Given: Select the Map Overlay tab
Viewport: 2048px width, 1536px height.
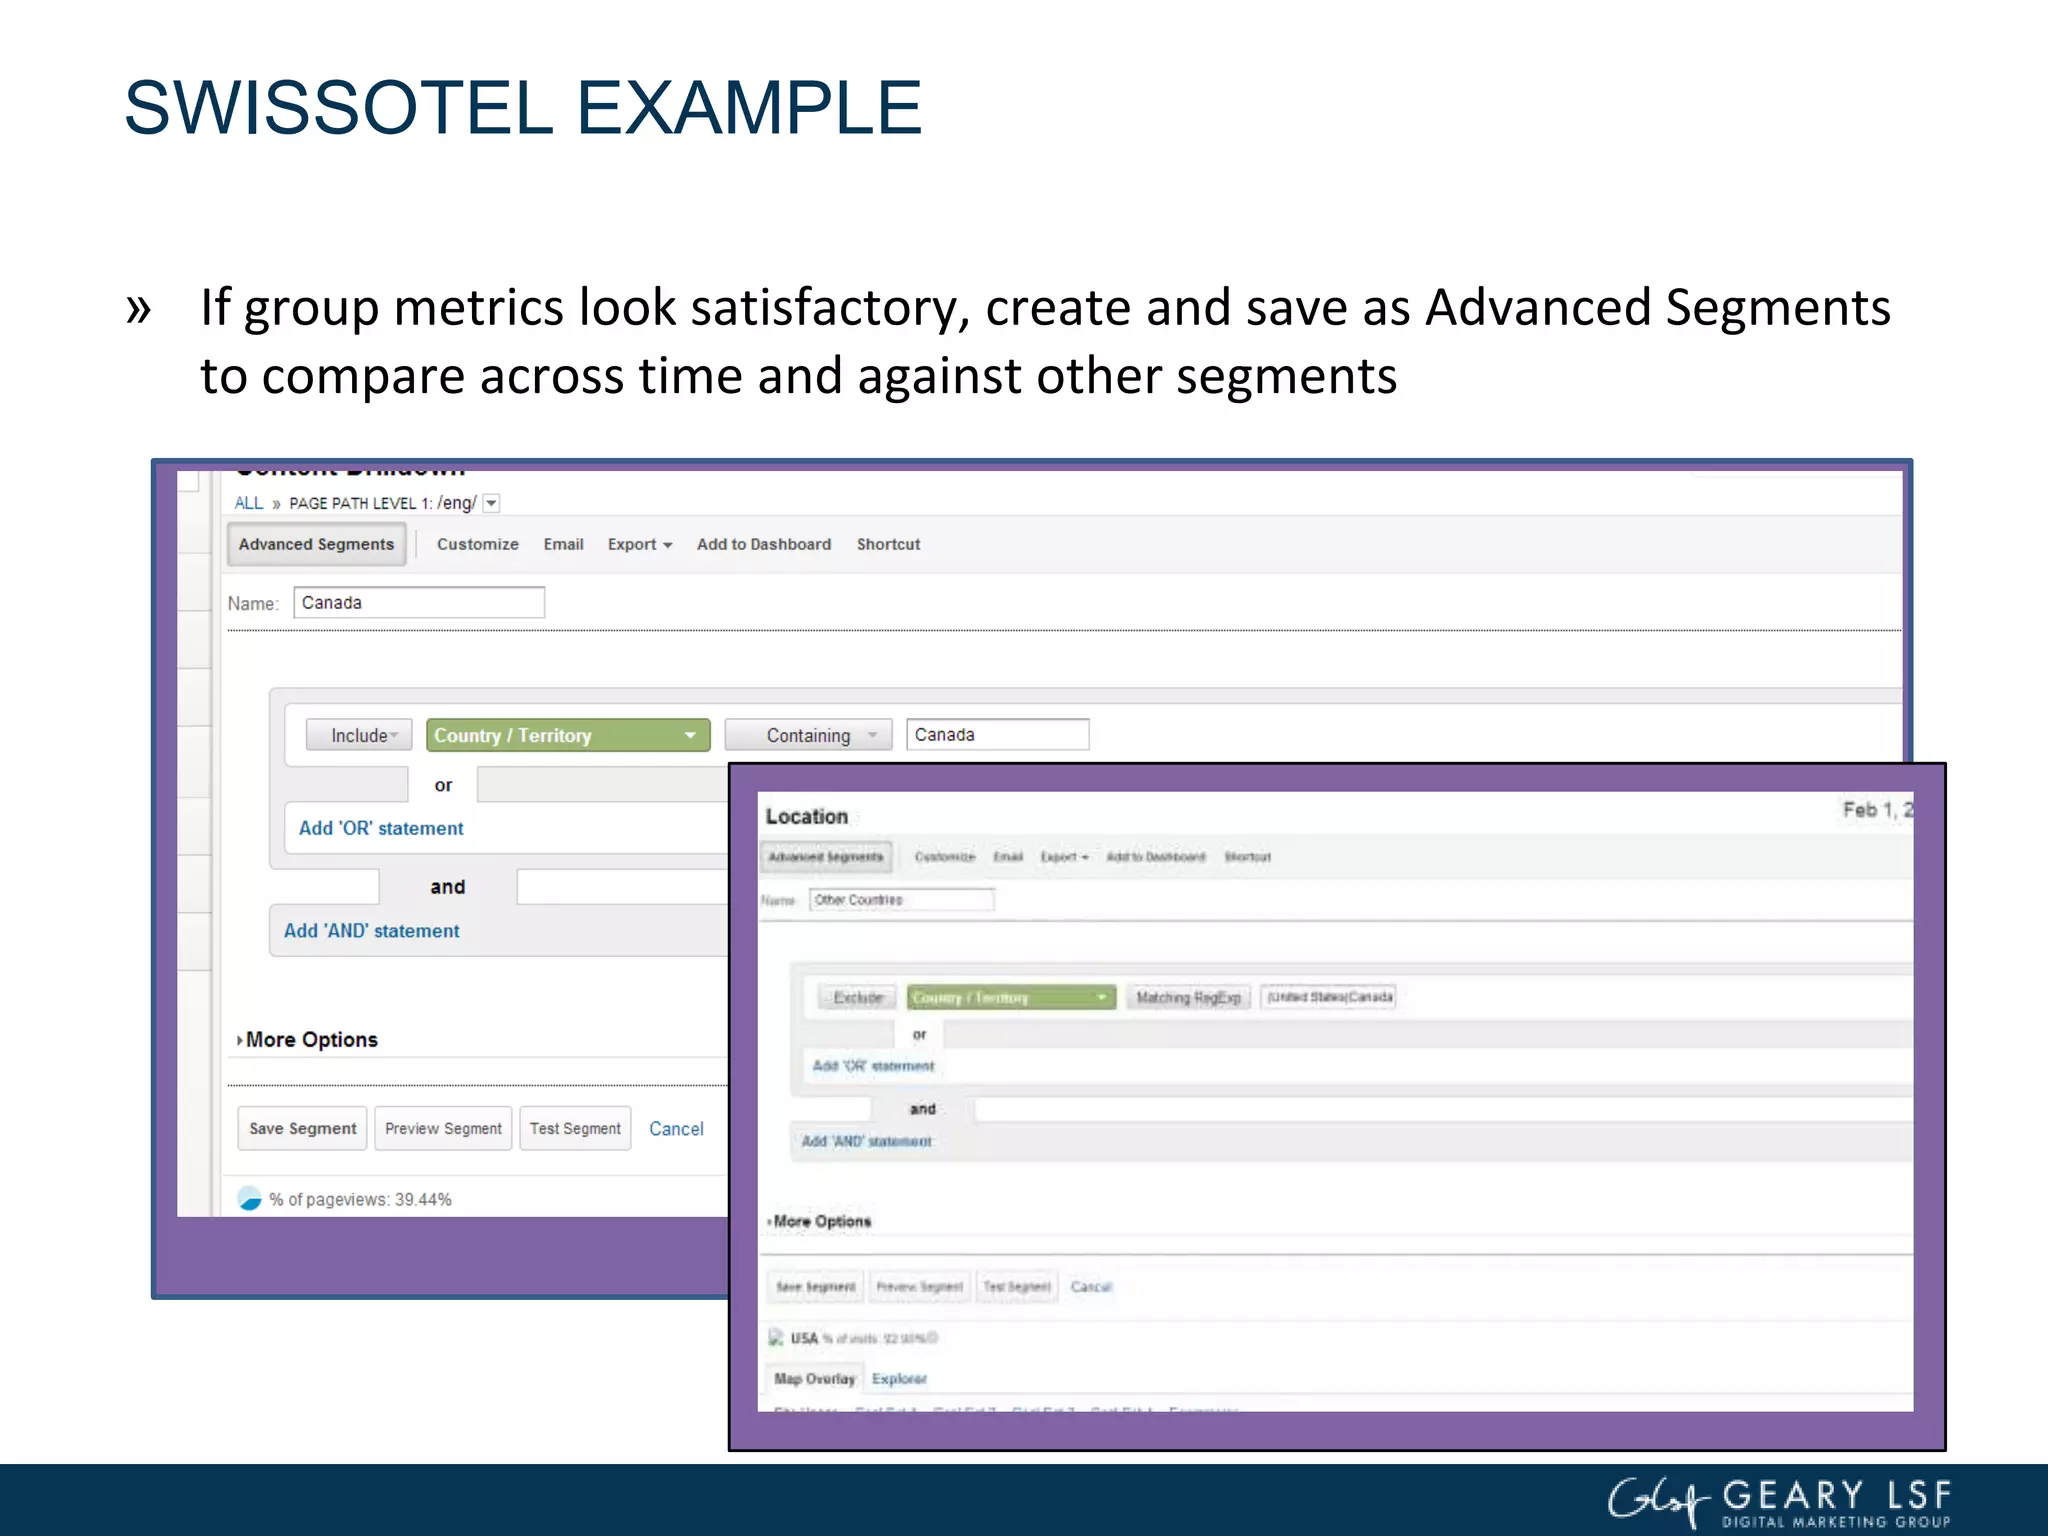Looking at the screenshot, I should tap(814, 1379).
